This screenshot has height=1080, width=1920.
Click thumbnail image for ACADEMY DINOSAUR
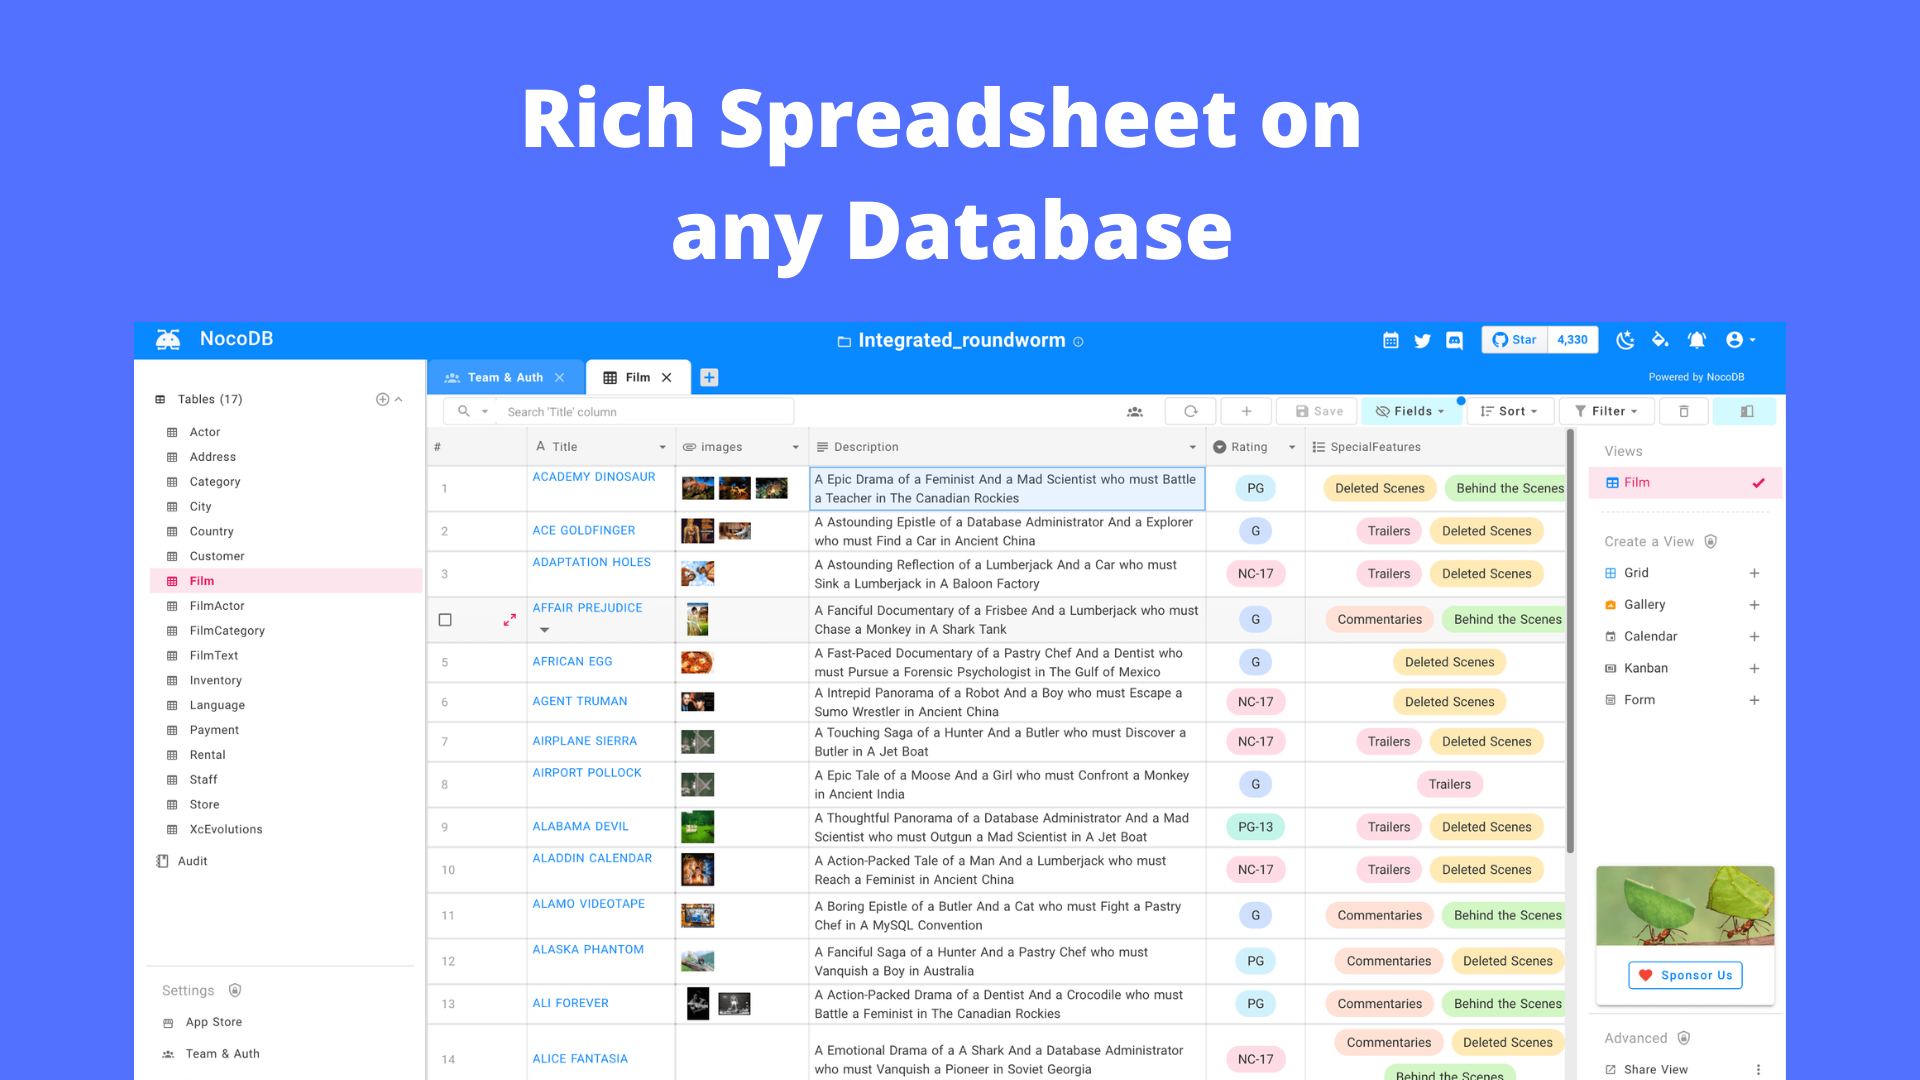click(696, 488)
